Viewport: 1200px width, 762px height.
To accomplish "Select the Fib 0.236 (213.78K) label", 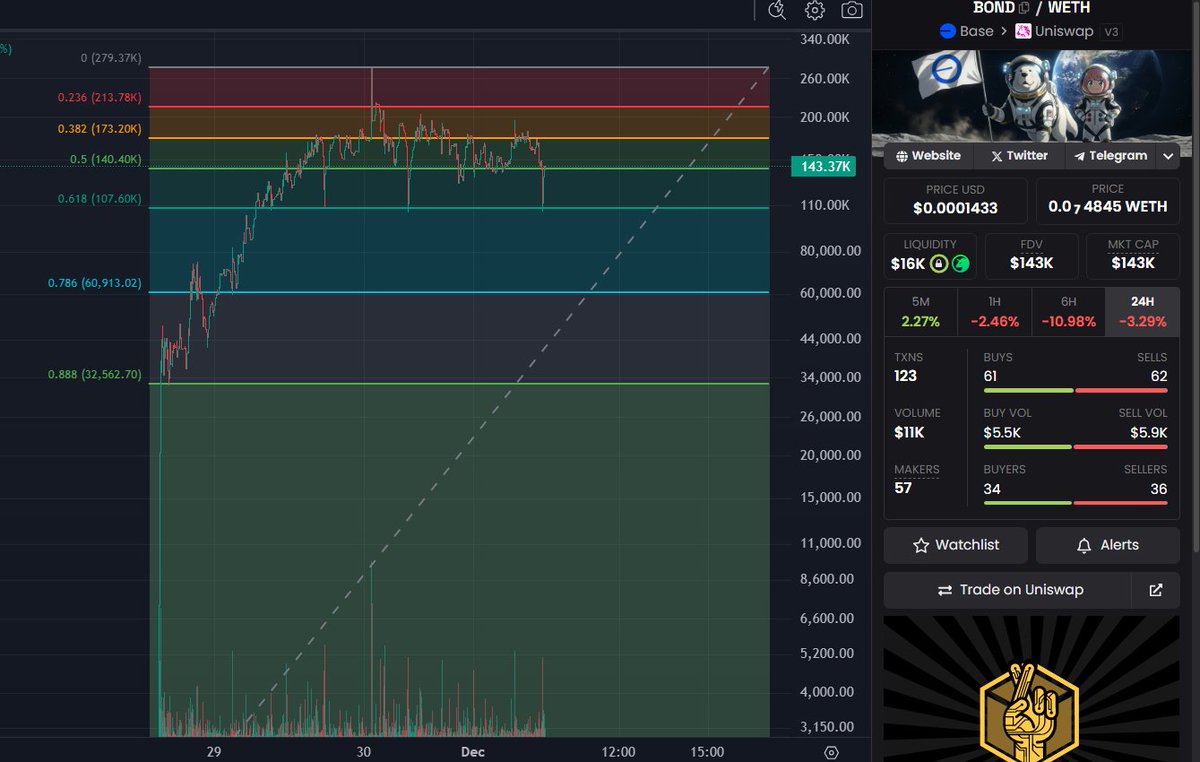I will 99,97.
